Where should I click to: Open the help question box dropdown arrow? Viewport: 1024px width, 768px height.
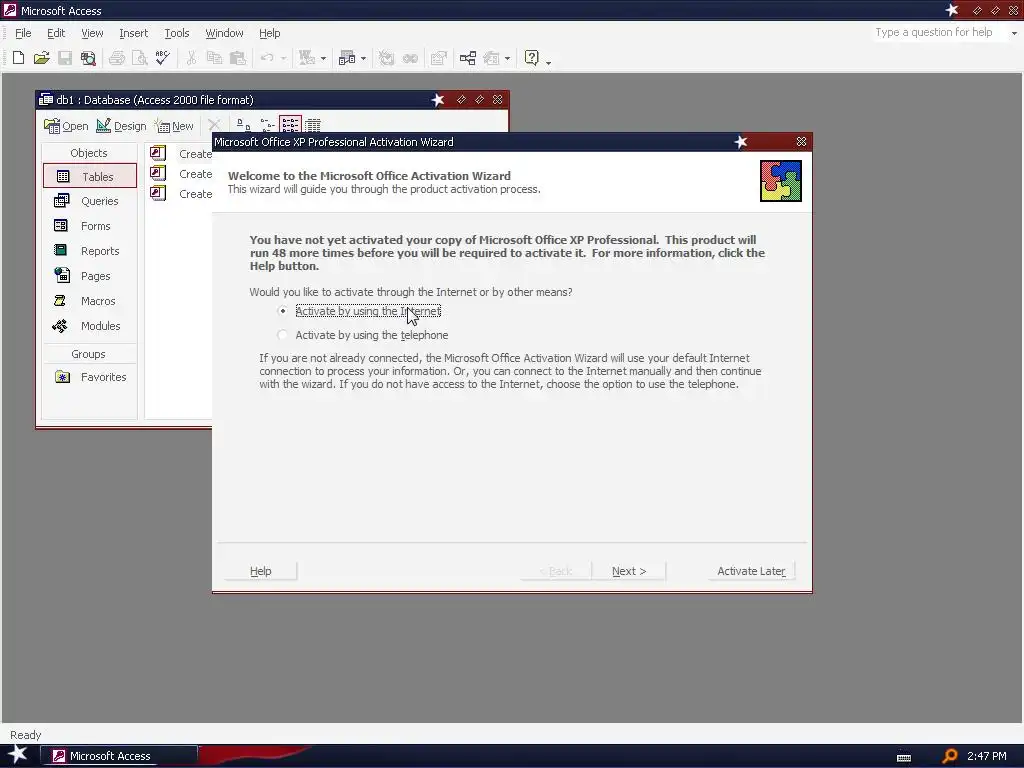1014,33
